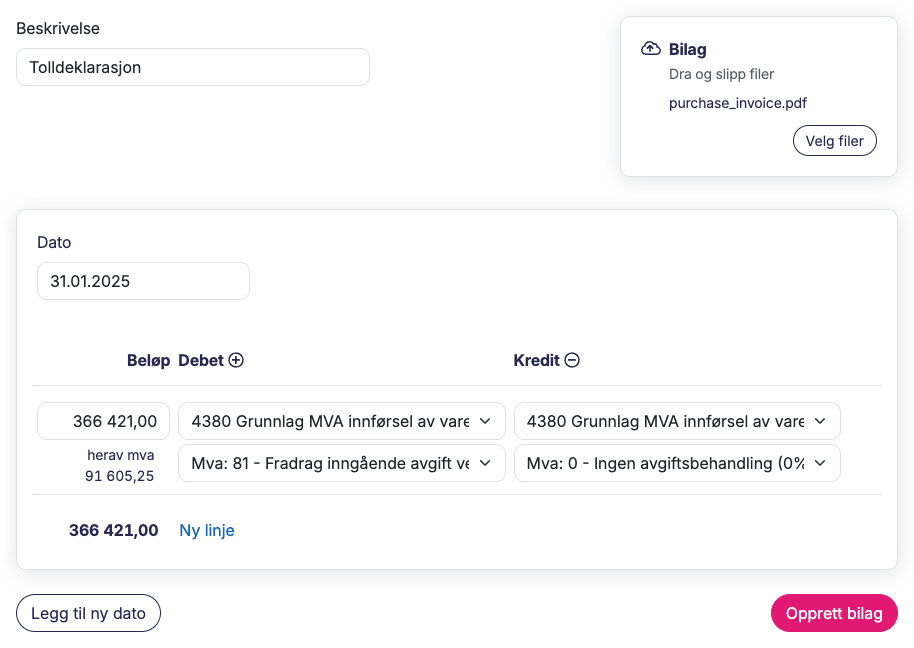Viewport: 914px width, 648px height.
Task: Click the cloud upload icon beside Bilag
Action: (651, 49)
